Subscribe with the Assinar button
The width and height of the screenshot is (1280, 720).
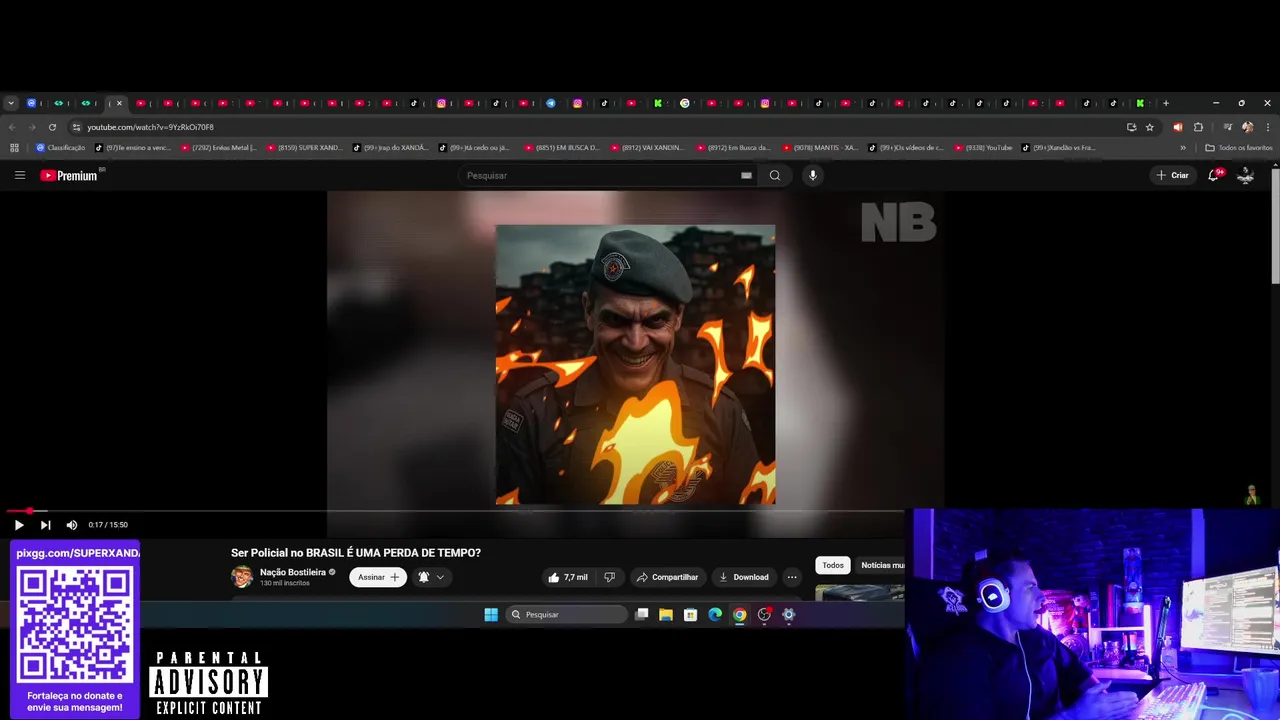(x=377, y=577)
